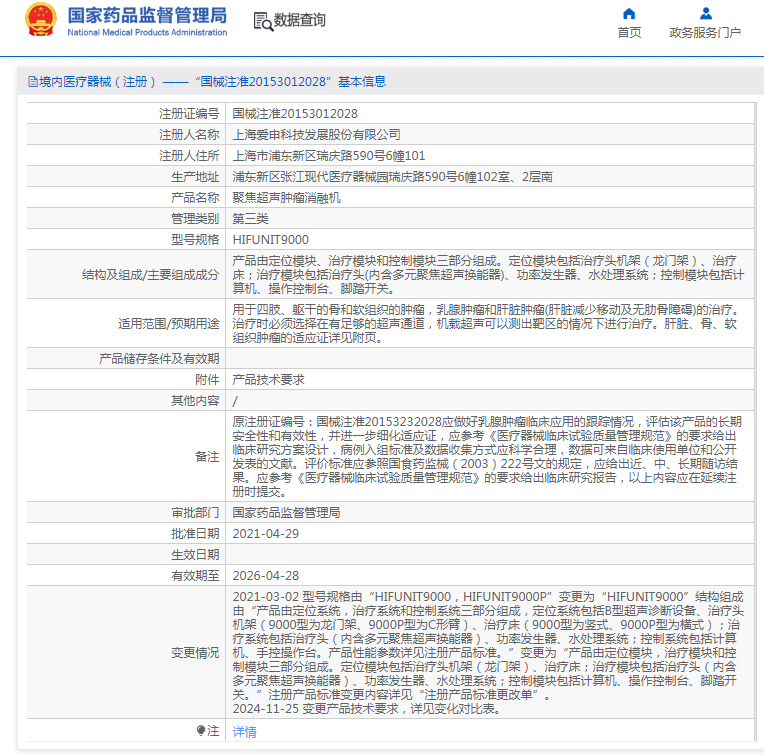Select registration number 国械注准20153012028 cell

coord(295,113)
